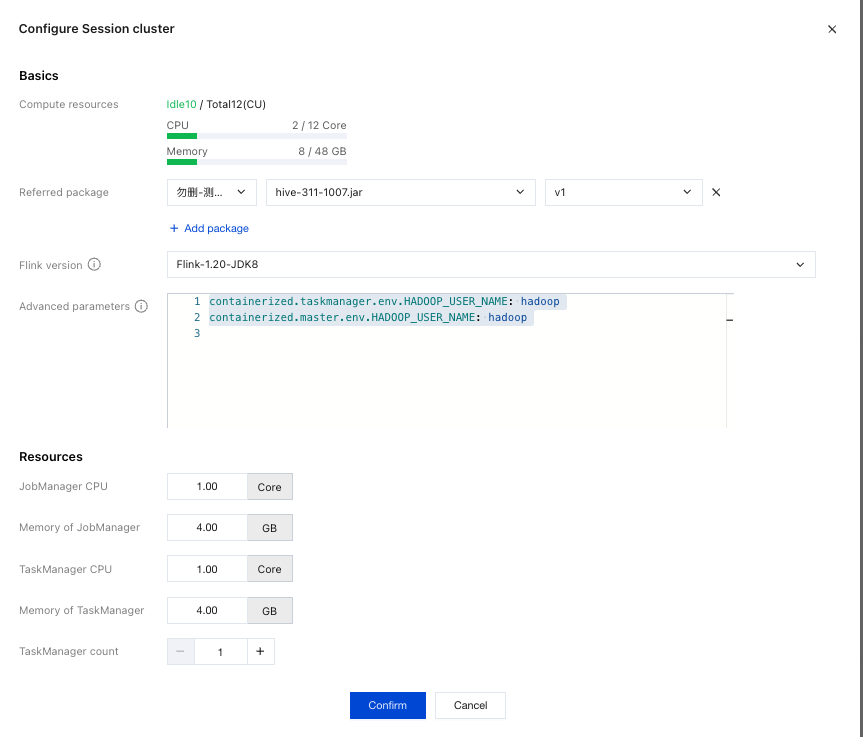Viewport: 863px width, 737px height.
Task: Edit the Memory of TaskManager value field
Action: (x=207, y=610)
